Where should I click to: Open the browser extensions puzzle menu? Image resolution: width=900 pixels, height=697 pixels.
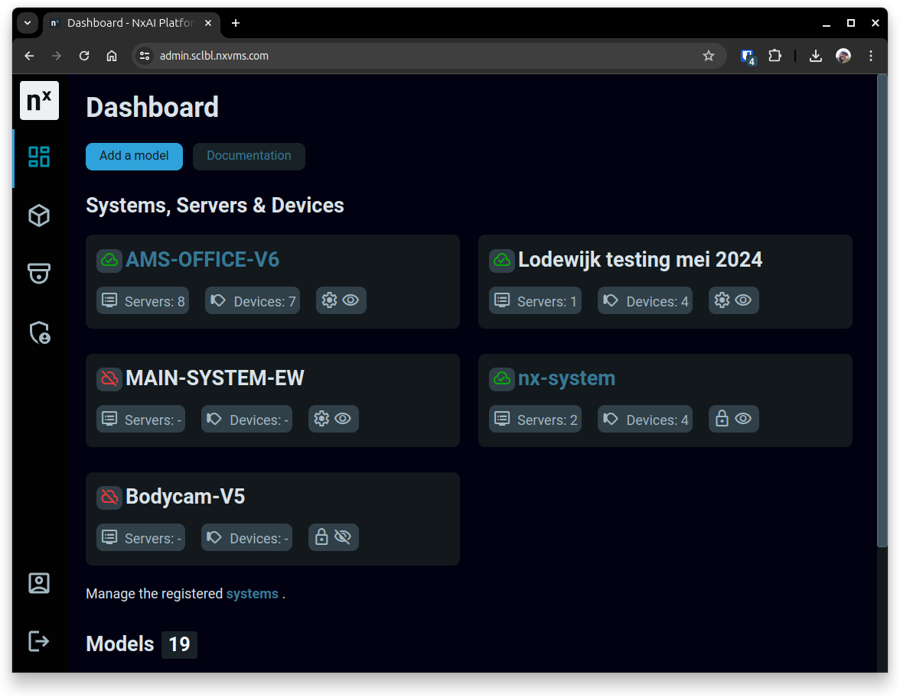775,56
